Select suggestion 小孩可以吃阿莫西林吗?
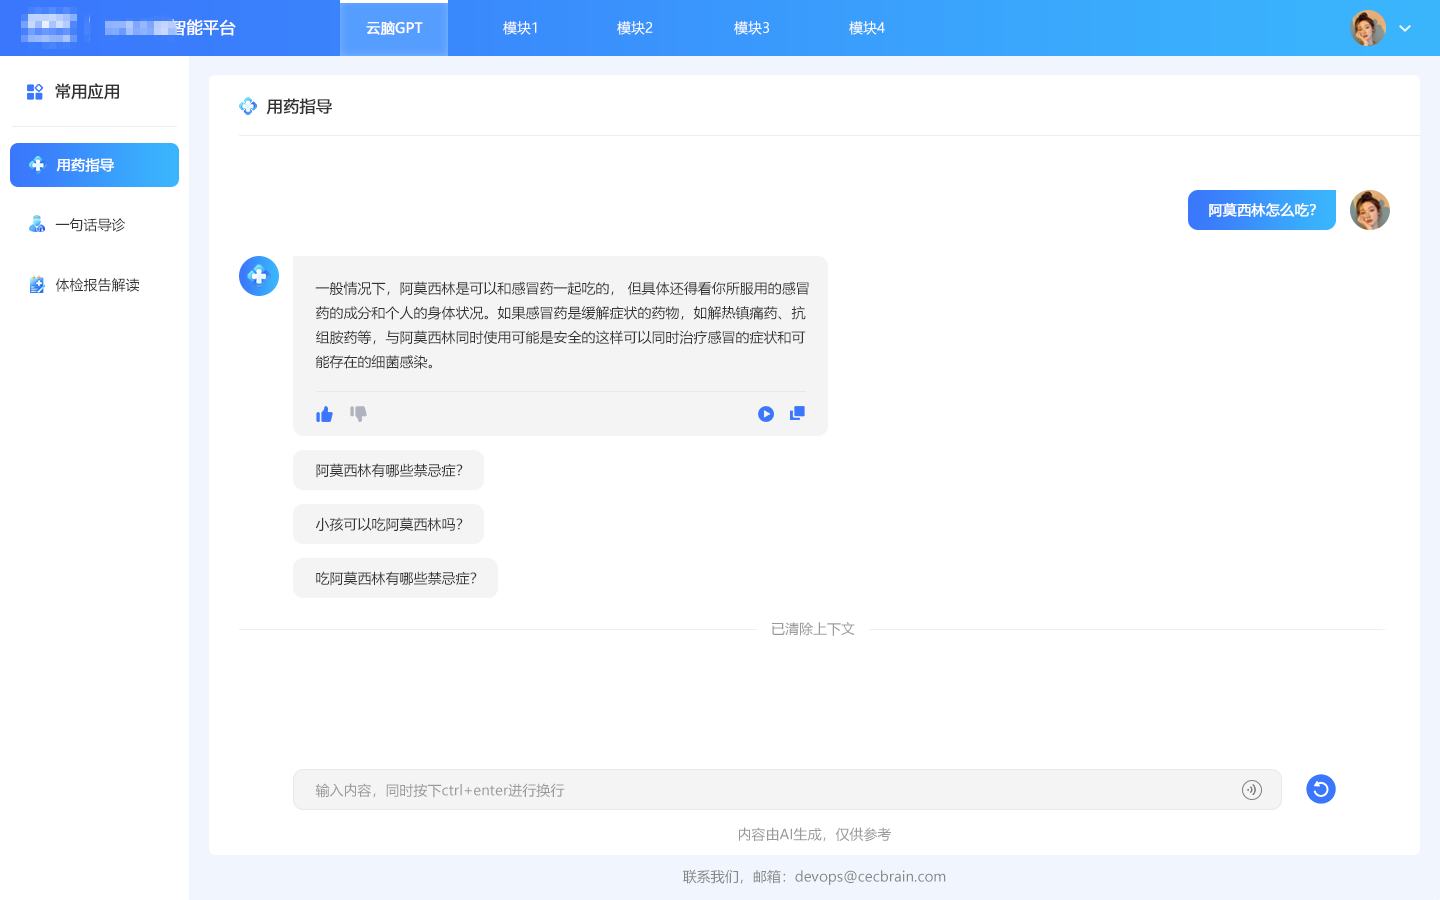The height and width of the screenshot is (900, 1440). tap(388, 523)
